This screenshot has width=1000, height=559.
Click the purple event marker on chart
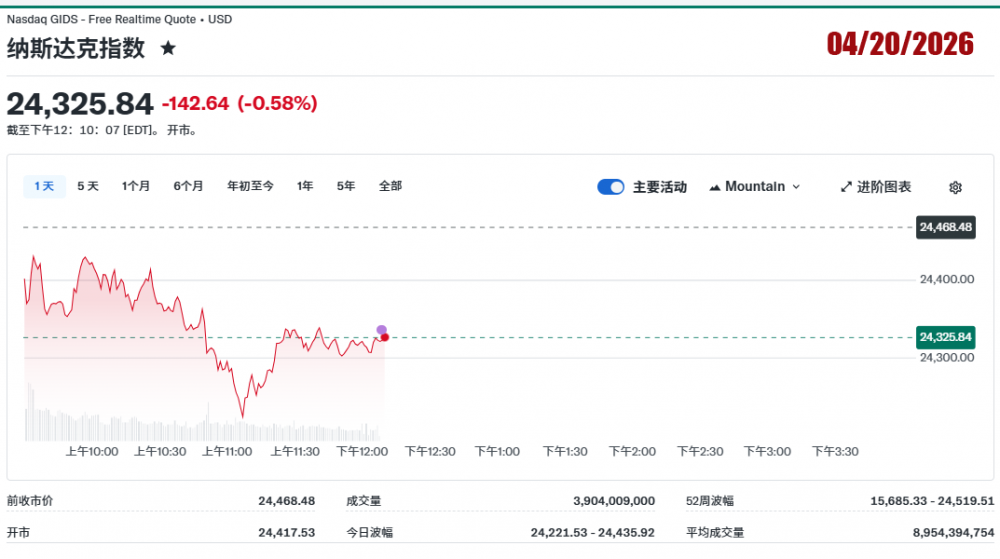pos(381,329)
